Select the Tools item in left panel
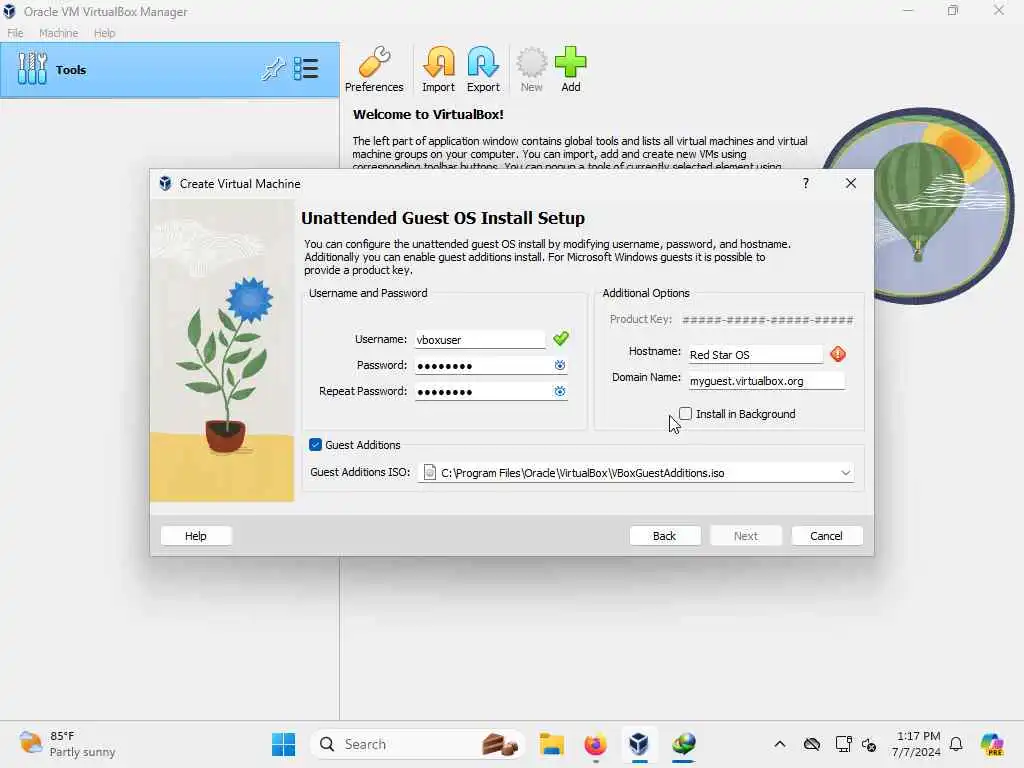1024x768 pixels. tap(170, 70)
